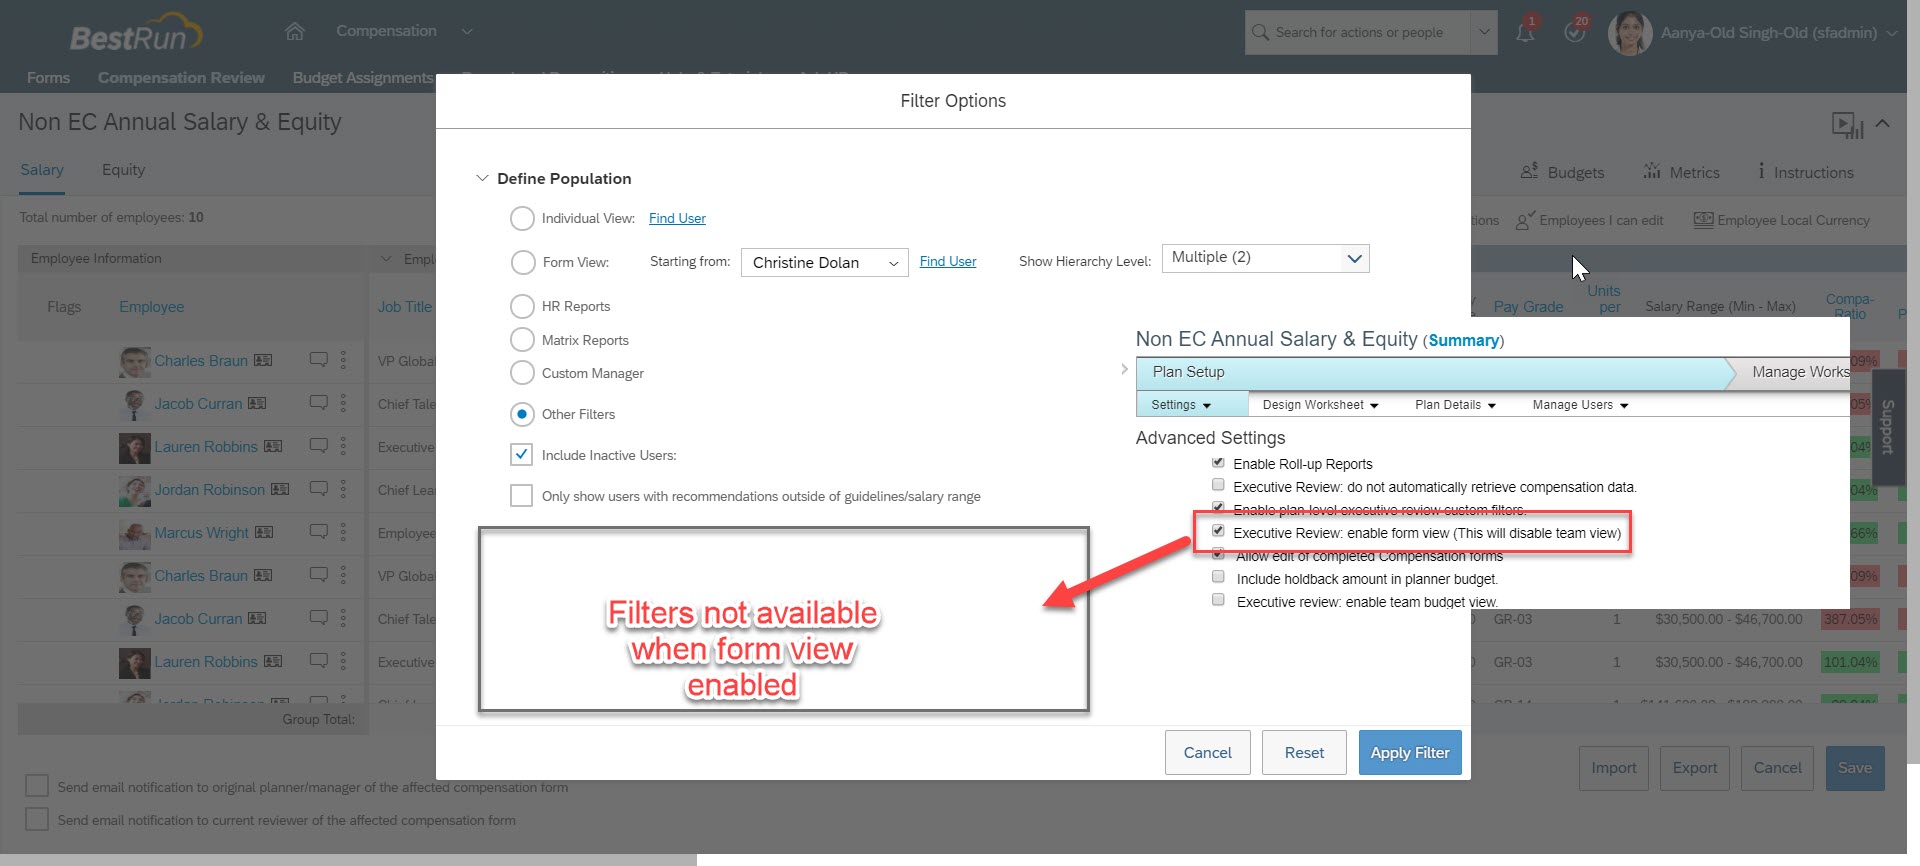
Task: Open the Support side tab
Action: (x=1887, y=427)
